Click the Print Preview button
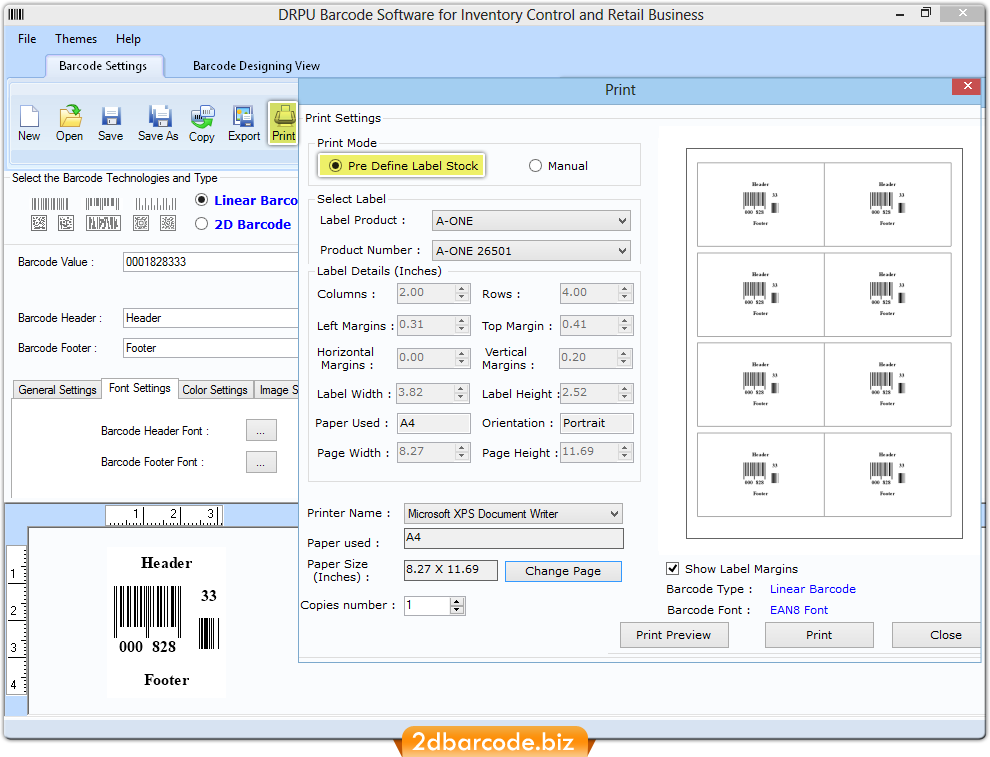This screenshot has width=990, height=757. click(x=674, y=635)
